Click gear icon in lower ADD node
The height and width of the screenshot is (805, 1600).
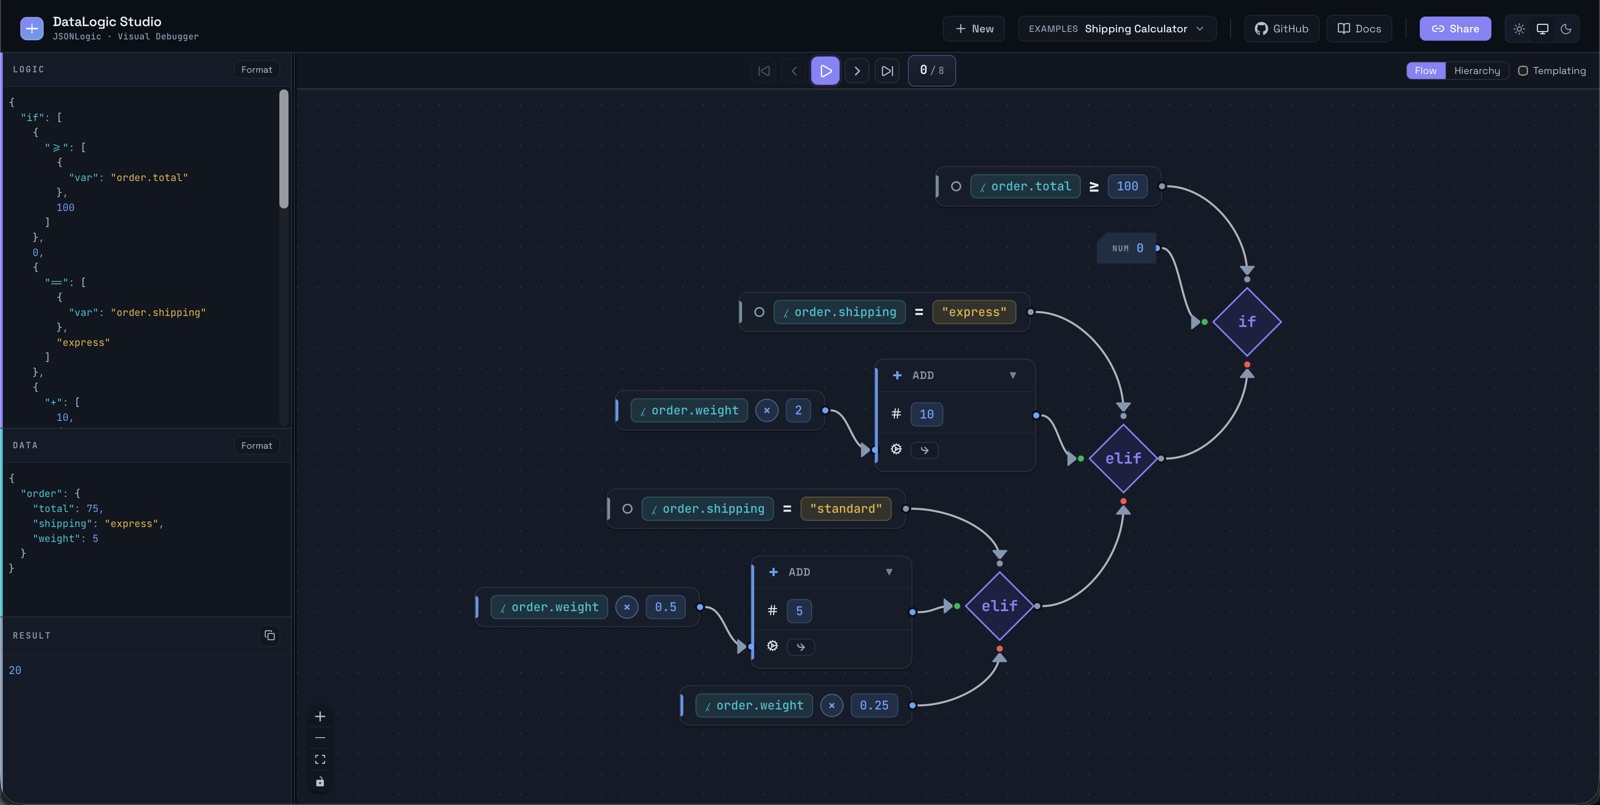(772, 646)
